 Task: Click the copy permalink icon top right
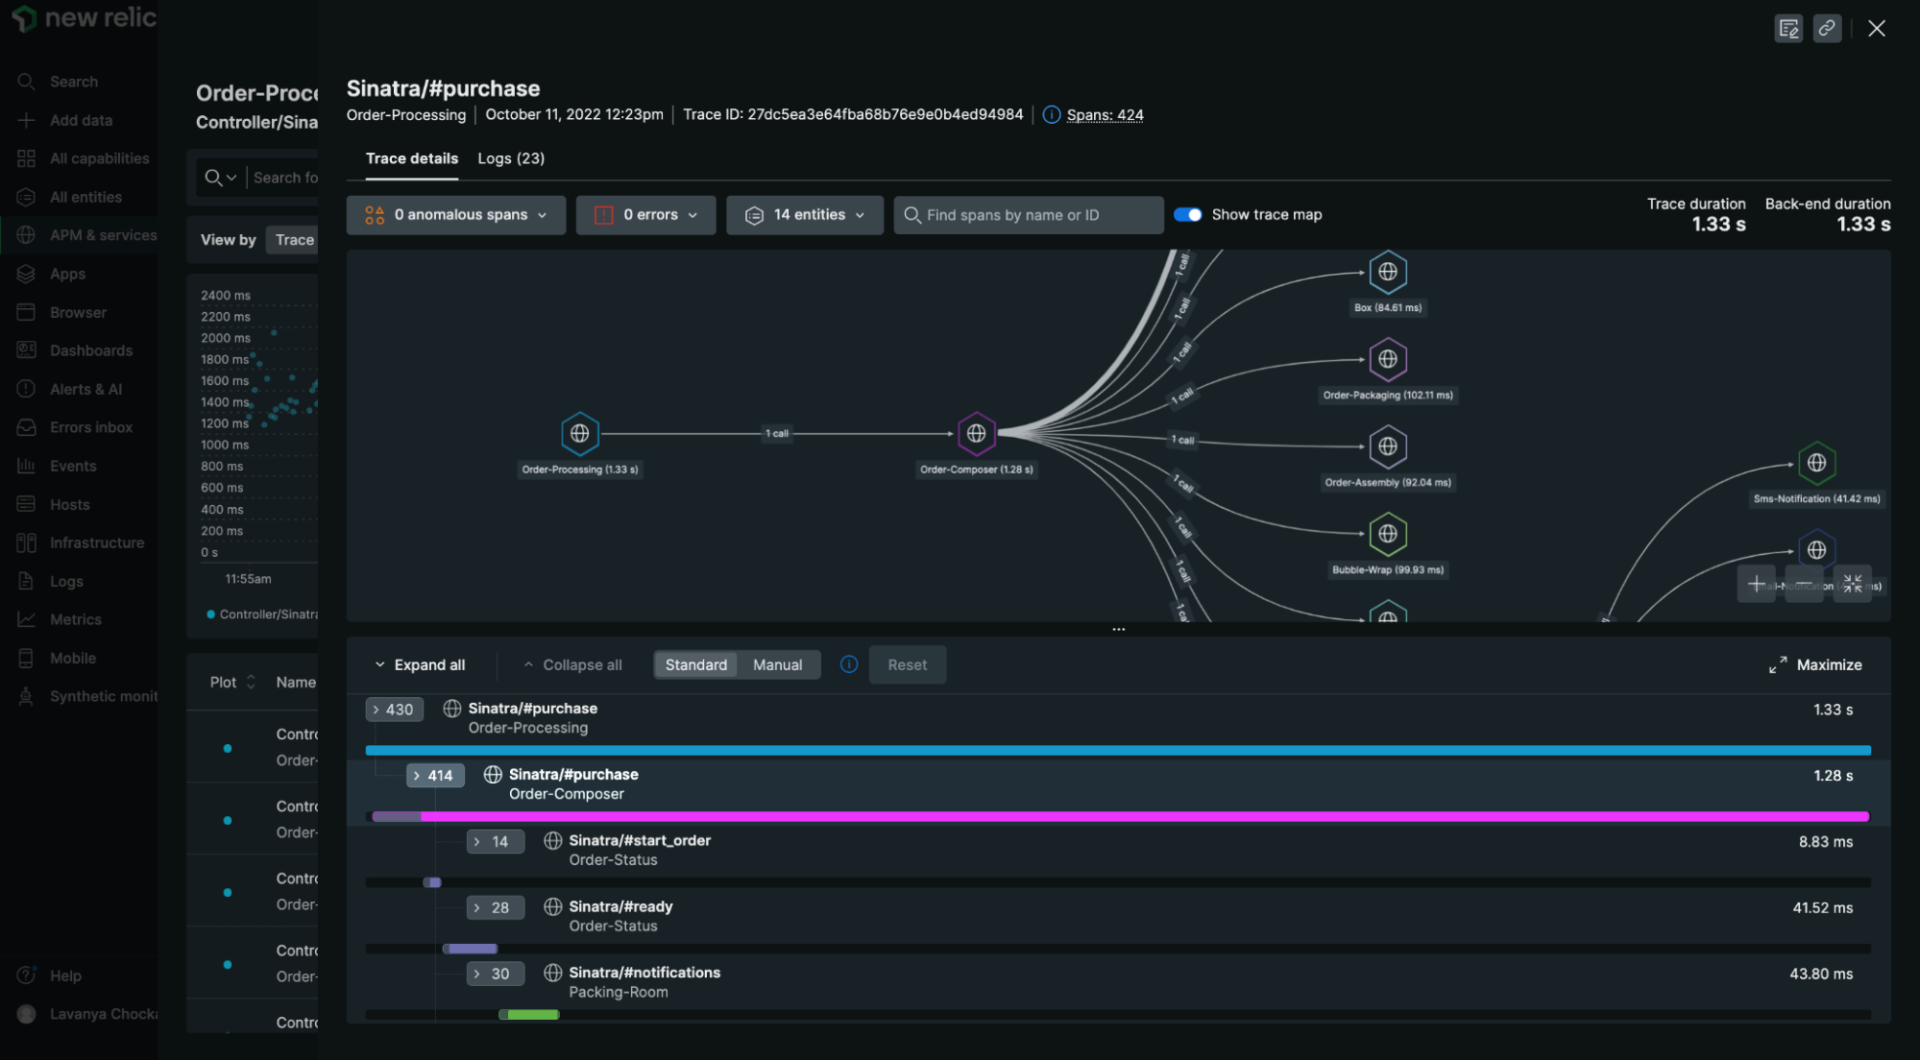(x=1827, y=28)
